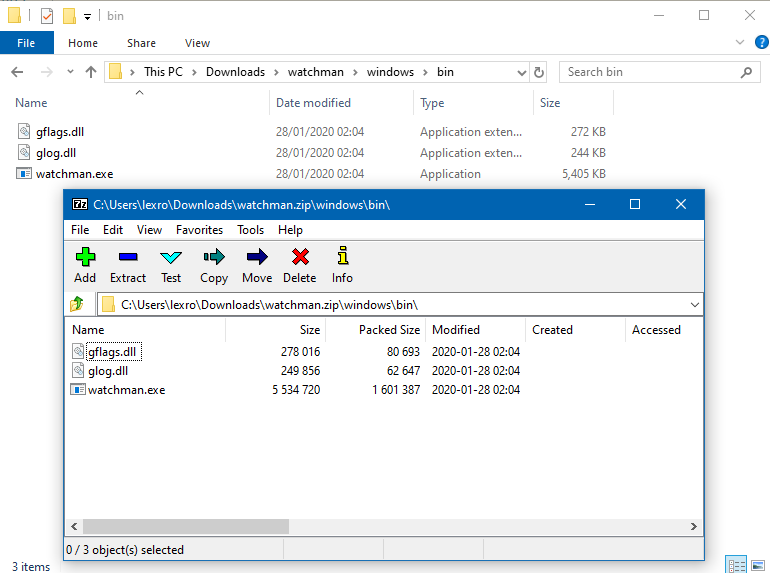This screenshot has height=573, width=770.
Task: Click watchman.exe icon in Explorer file list
Action: [24, 173]
